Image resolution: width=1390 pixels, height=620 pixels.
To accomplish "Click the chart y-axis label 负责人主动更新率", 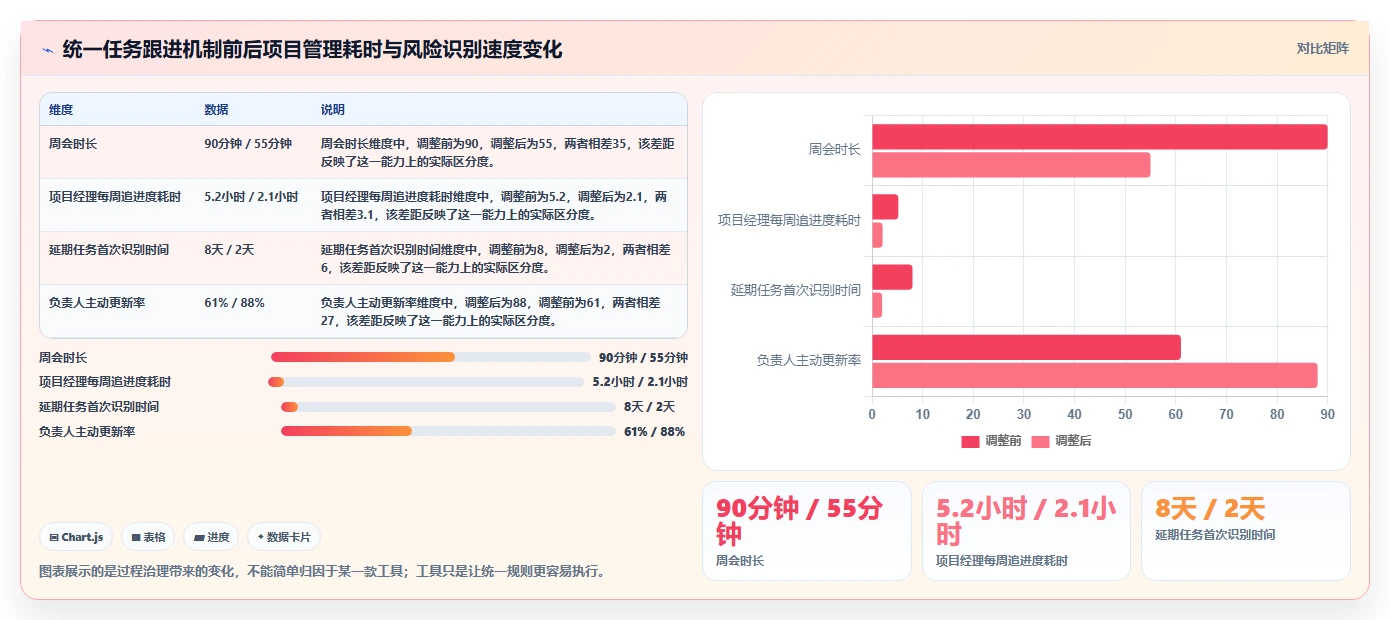I will [809, 360].
